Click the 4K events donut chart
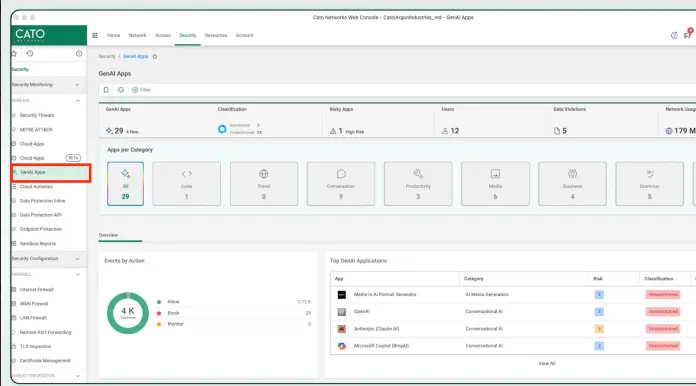Image resolution: width=696 pixels, height=386 pixels. coord(128,313)
